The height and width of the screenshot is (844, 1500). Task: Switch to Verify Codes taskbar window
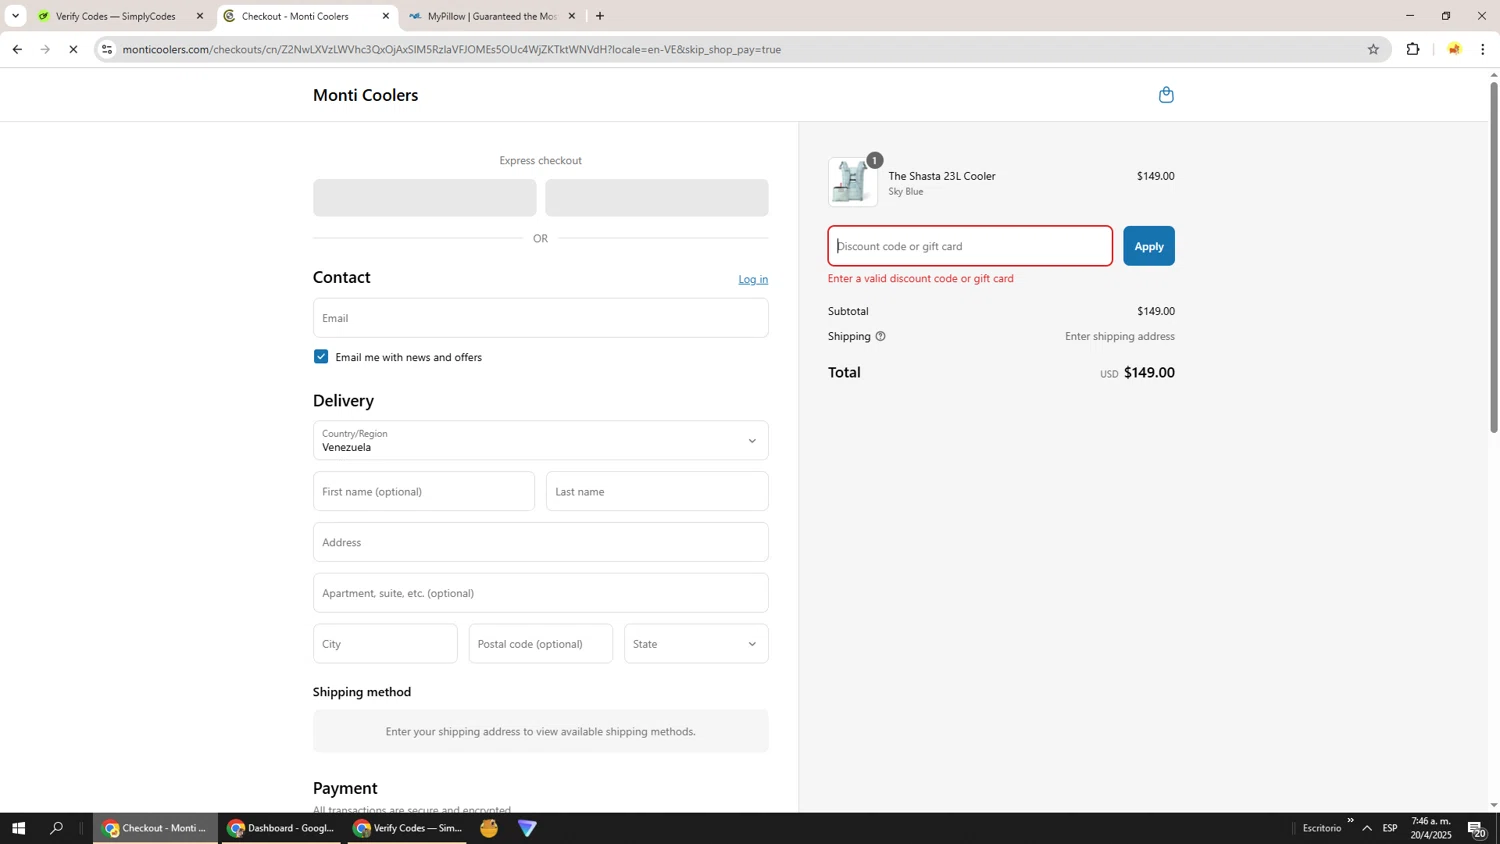407,828
